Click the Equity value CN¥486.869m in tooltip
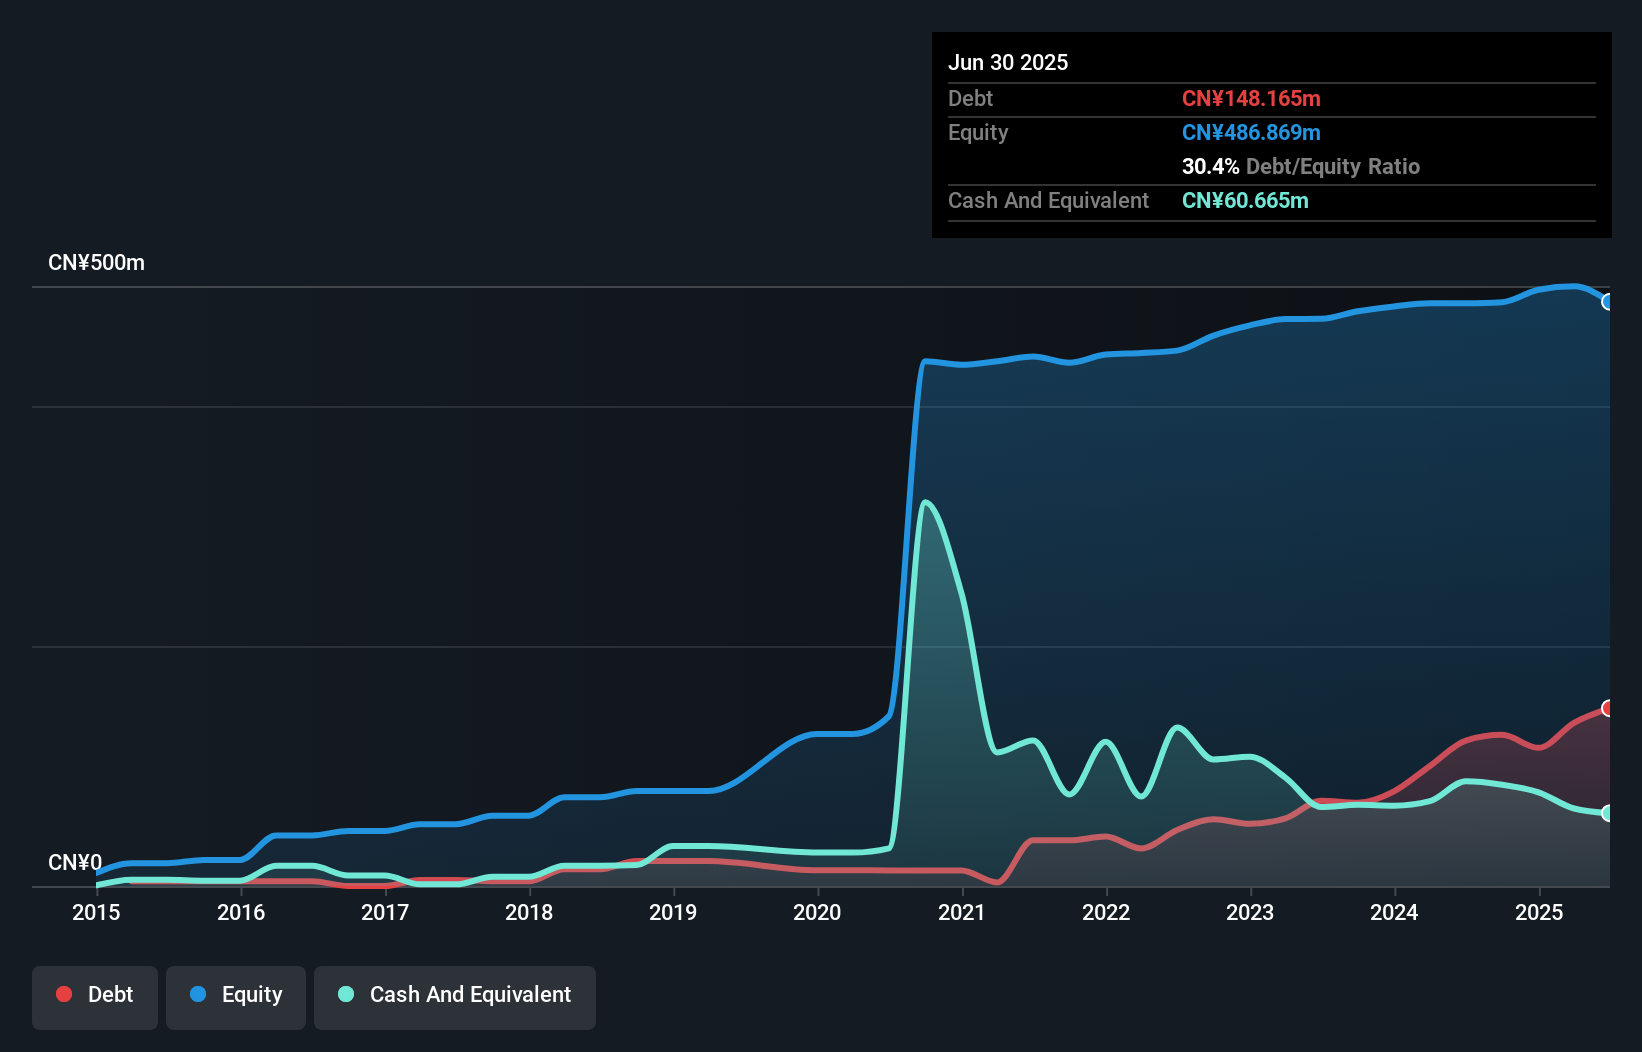This screenshot has height=1052, width=1642. (x=1251, y=132)
